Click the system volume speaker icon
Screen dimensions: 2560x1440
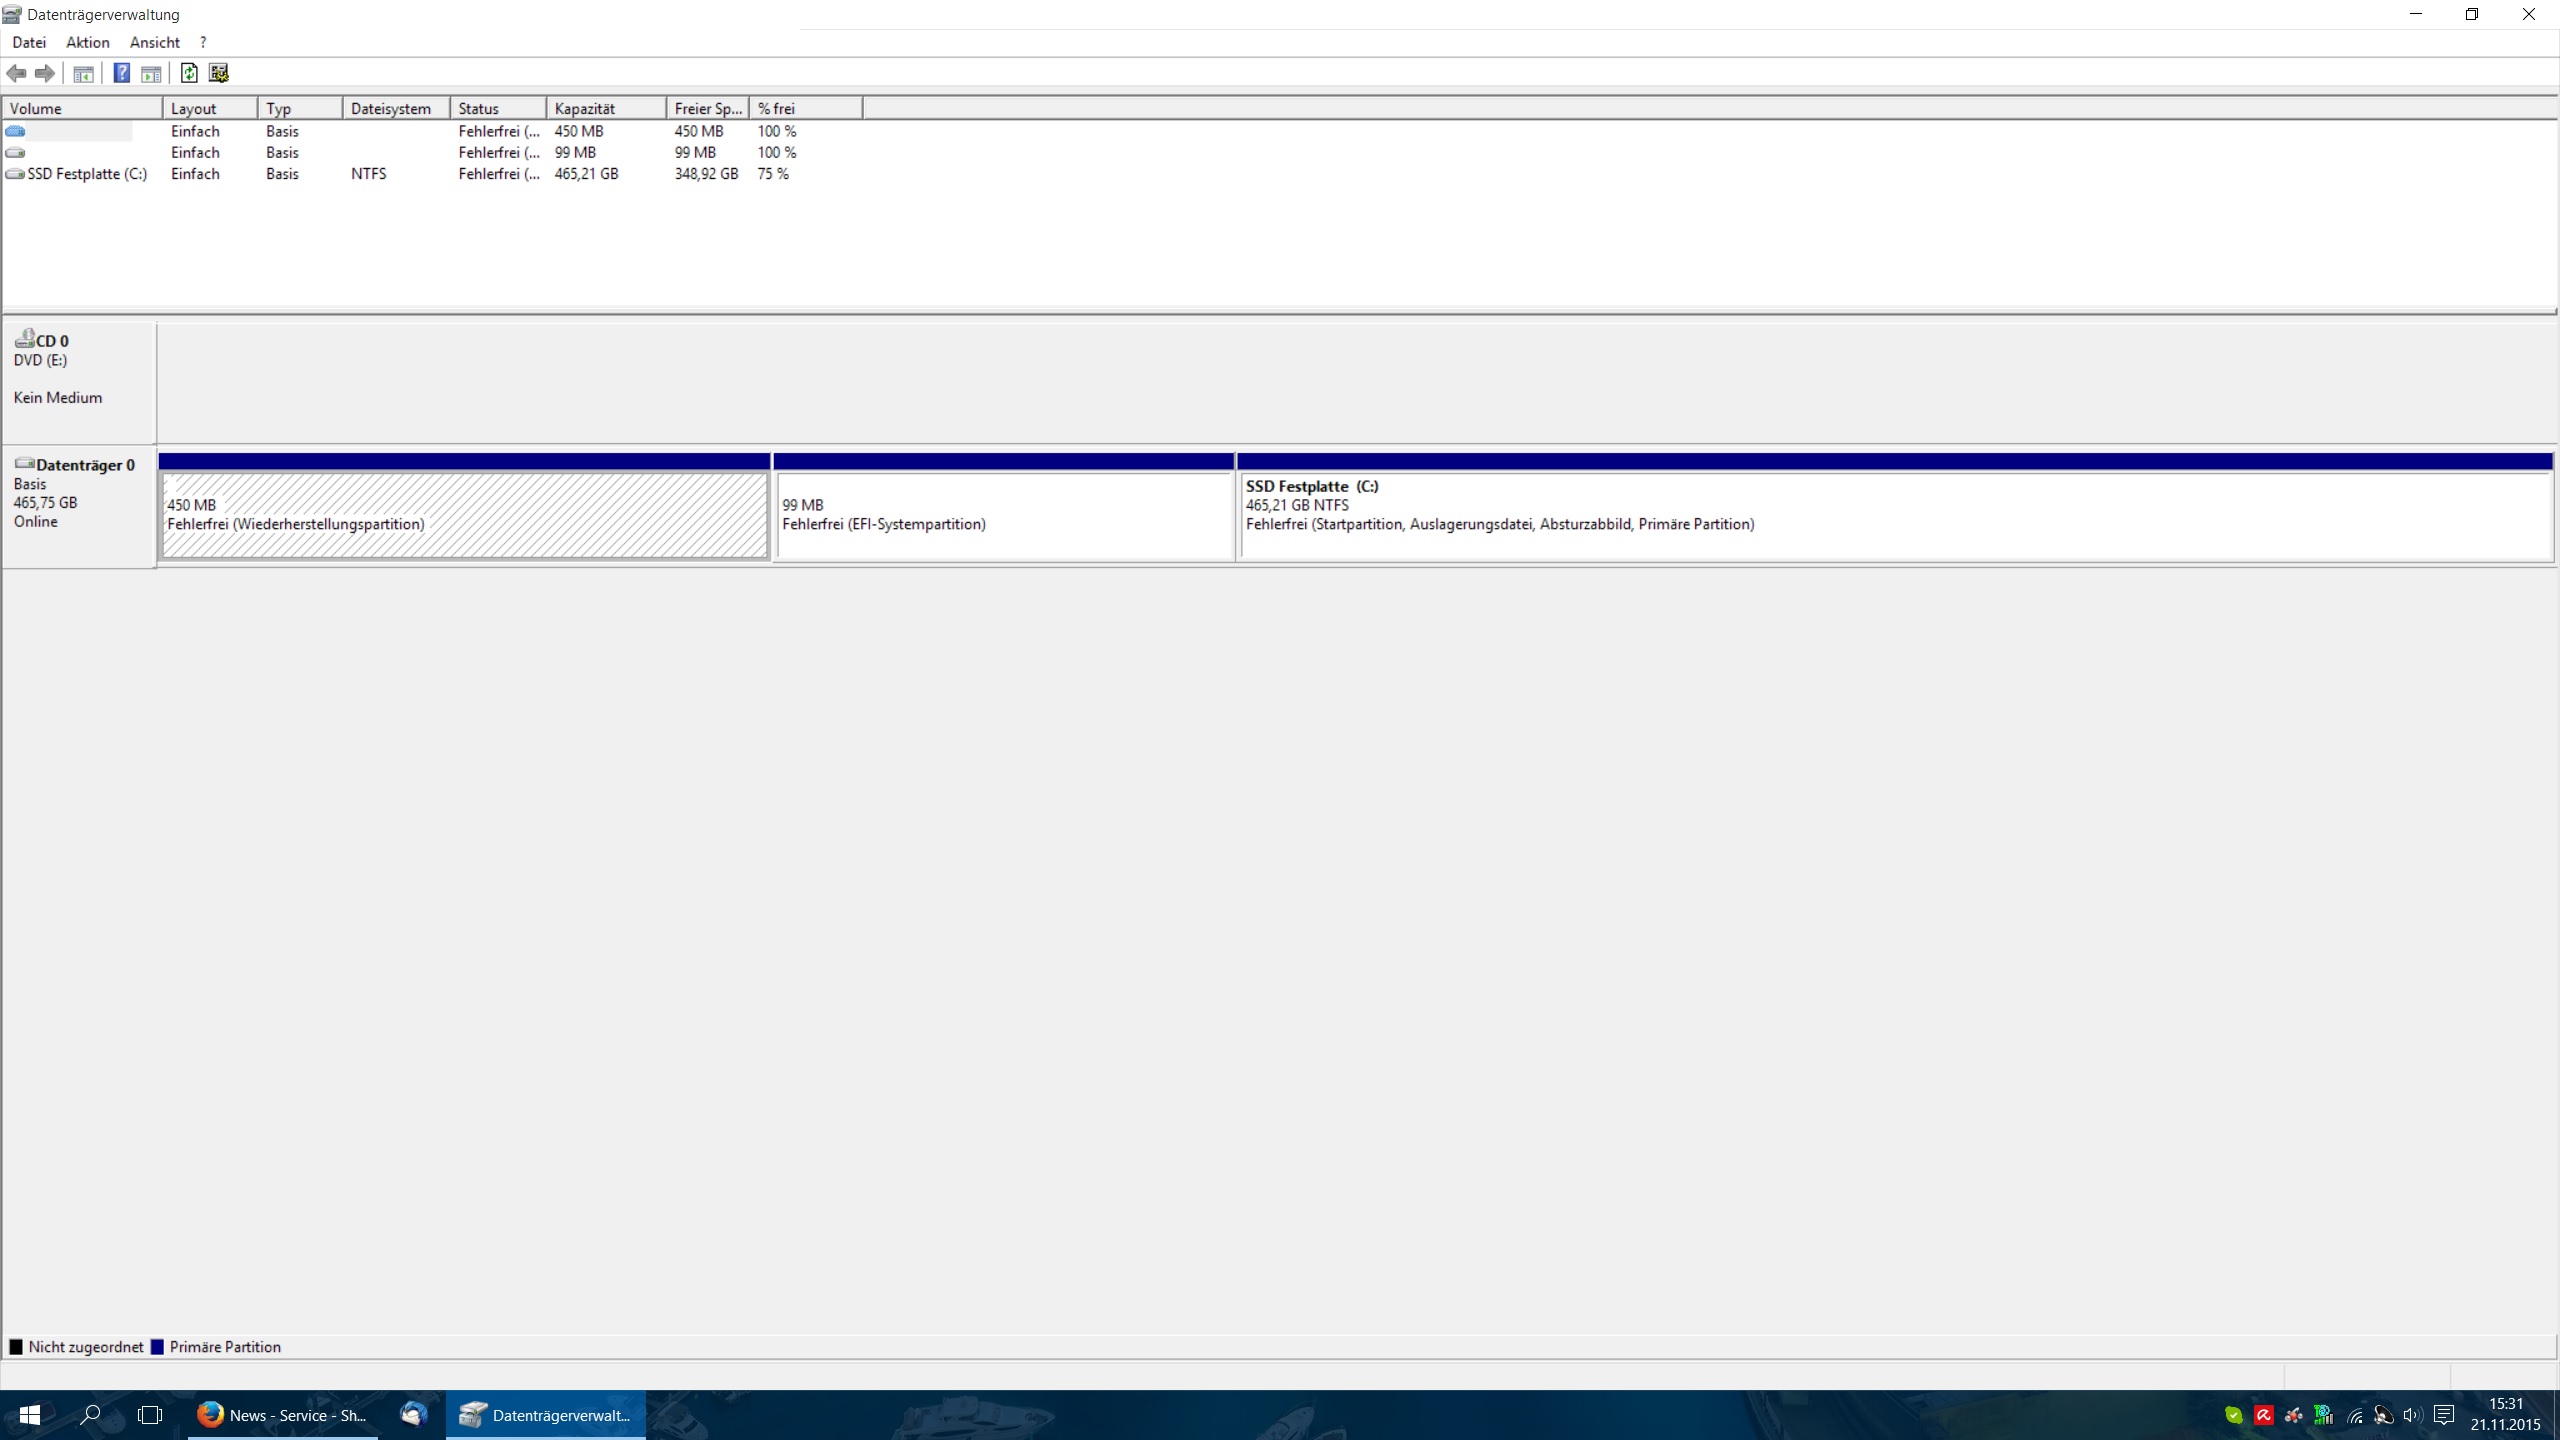click(2412, 1415)
